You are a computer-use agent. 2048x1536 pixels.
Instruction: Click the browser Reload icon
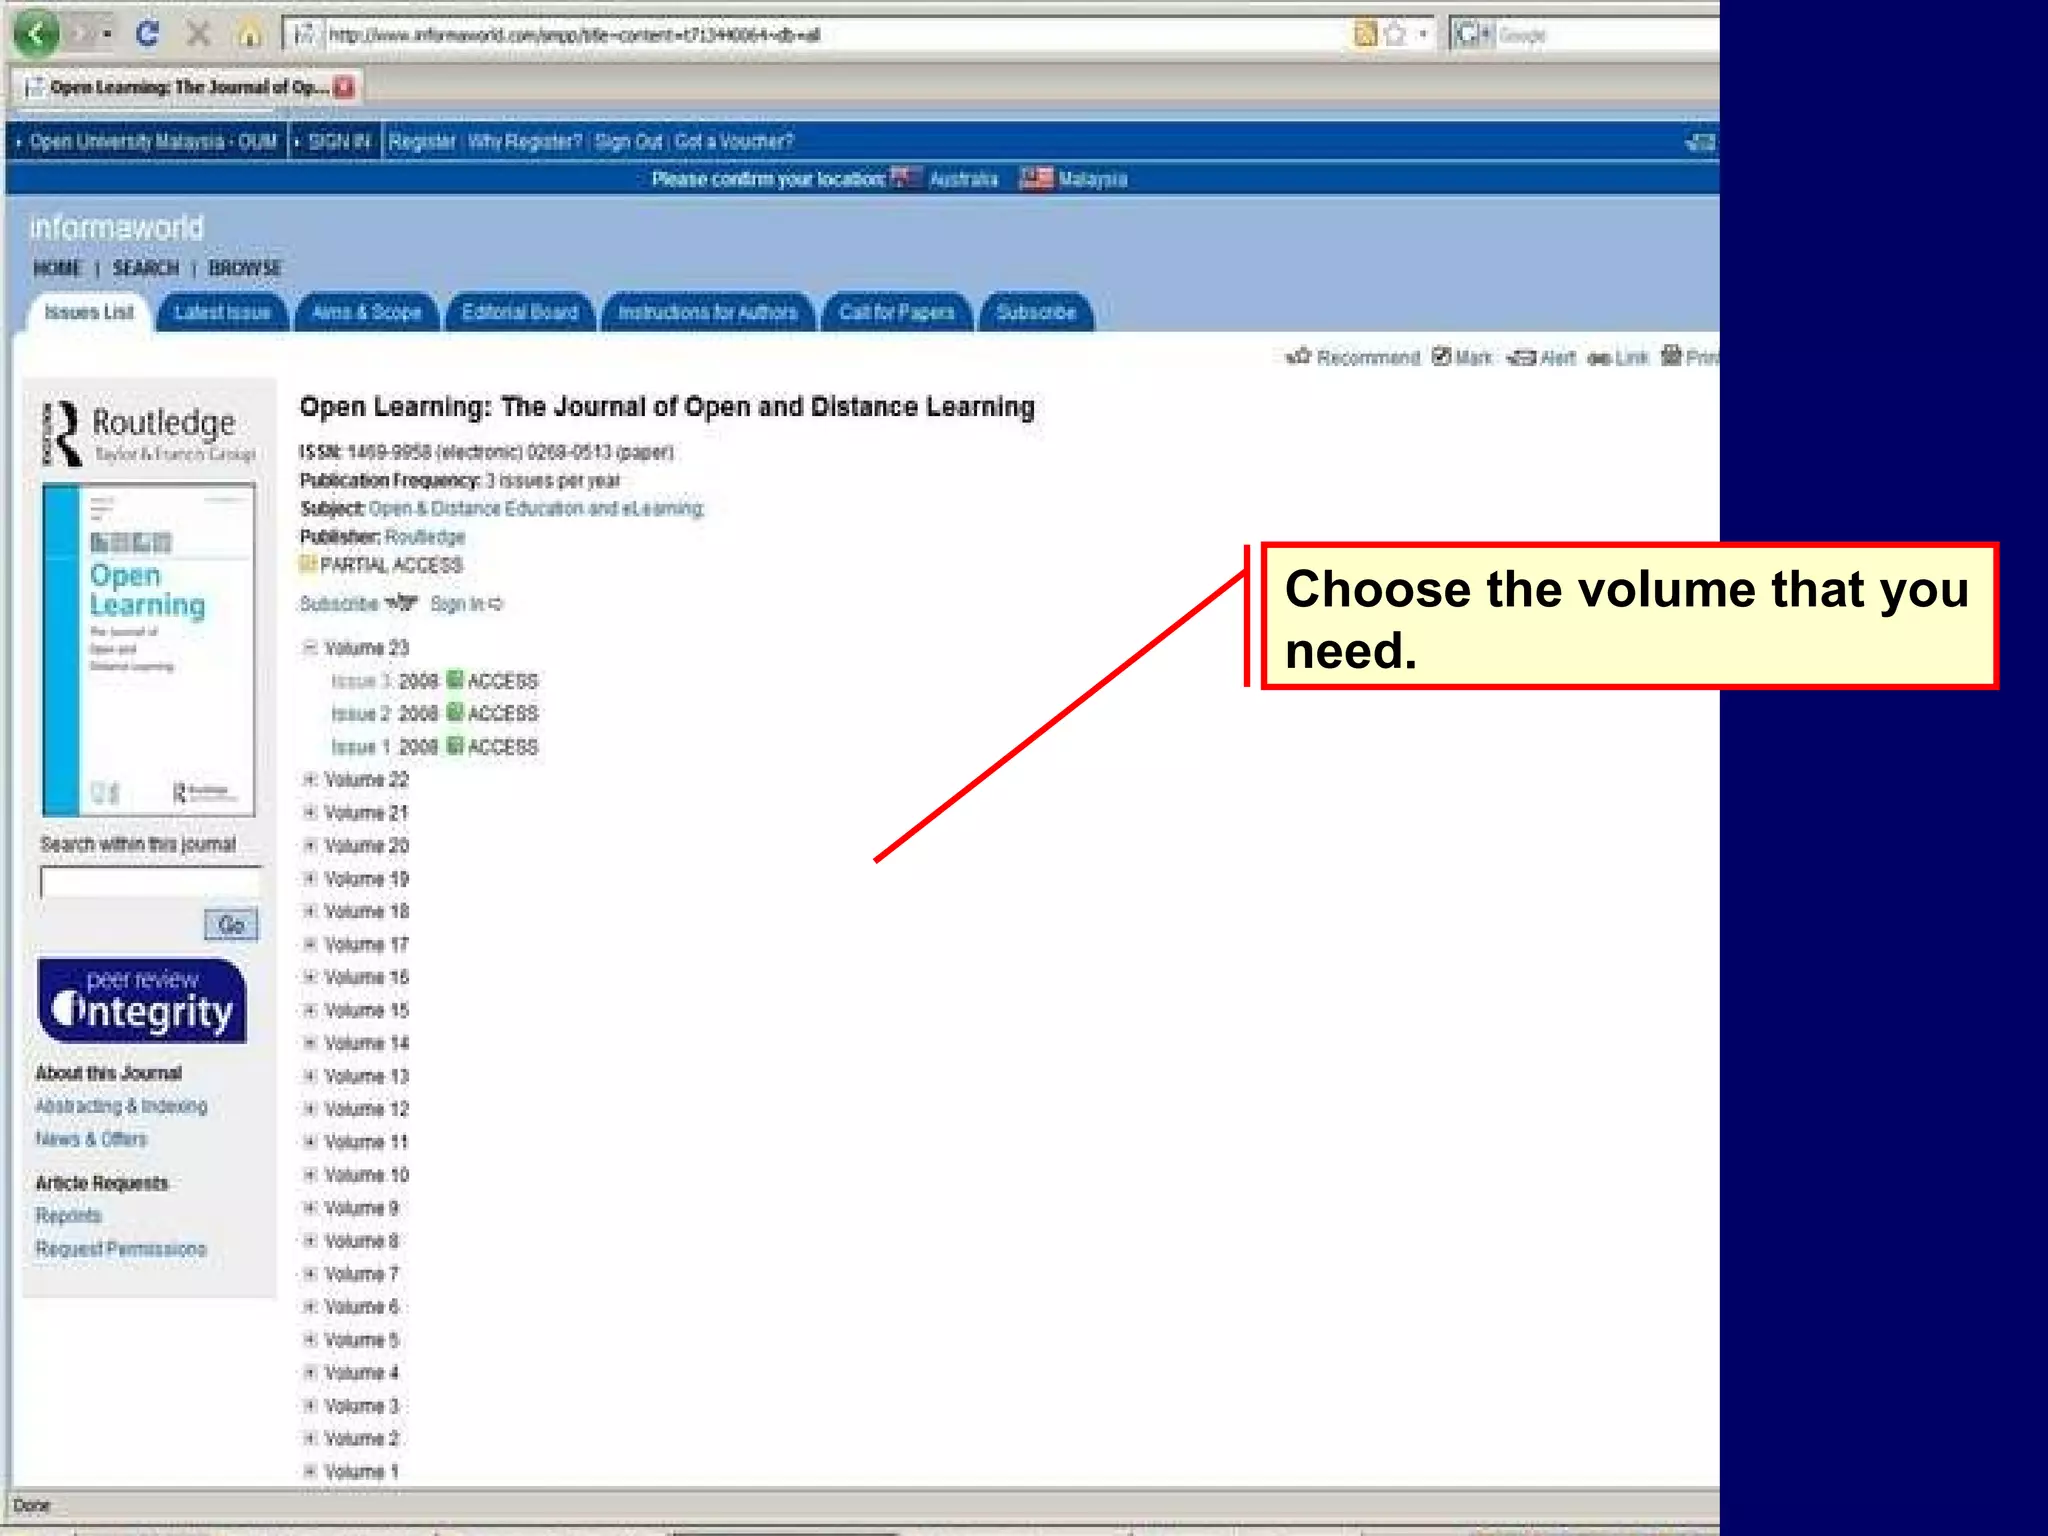[x=148, y=35]
